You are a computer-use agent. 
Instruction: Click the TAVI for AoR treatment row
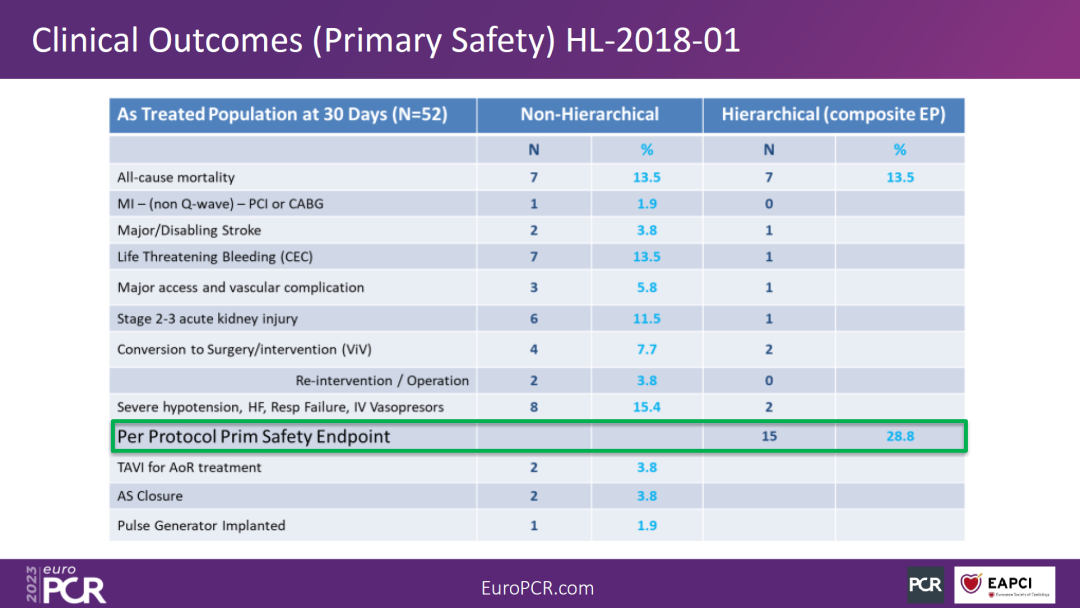(537, 468)
